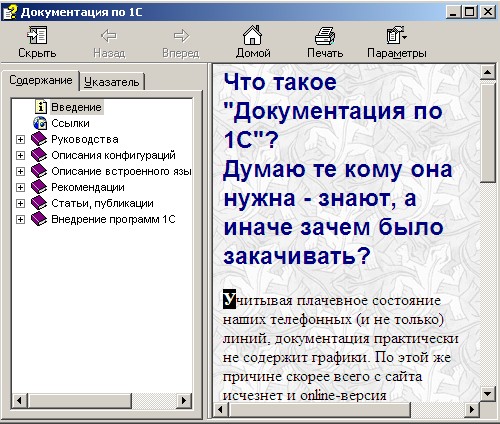The image size is (500, 424).
Task: Click the Введение info page icon
Action: pos(41,107)
